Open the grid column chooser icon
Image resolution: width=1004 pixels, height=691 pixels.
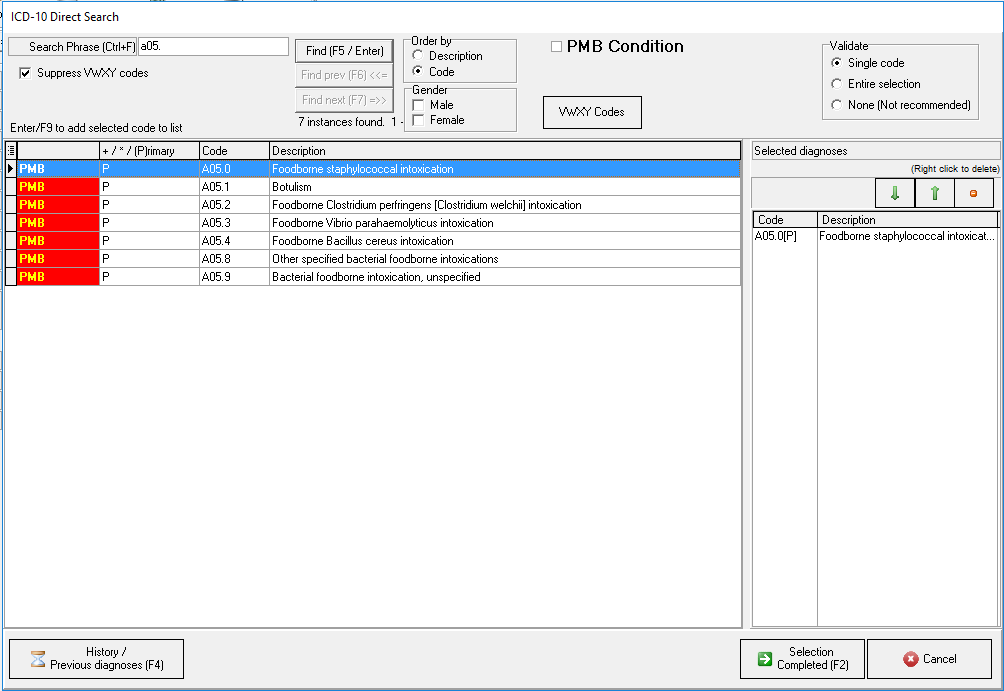[11, 151]
